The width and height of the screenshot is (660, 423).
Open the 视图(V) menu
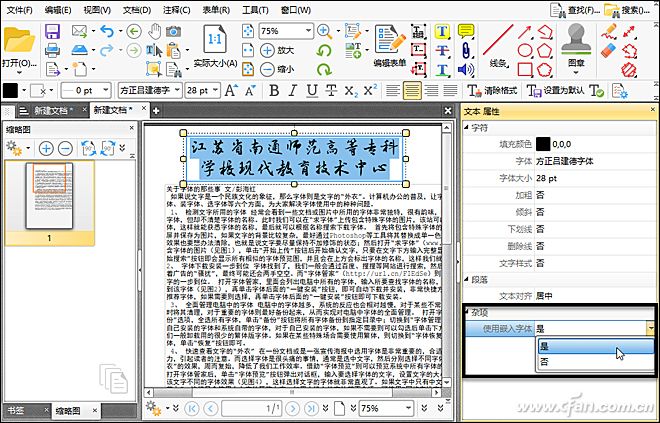coord(97,10)
